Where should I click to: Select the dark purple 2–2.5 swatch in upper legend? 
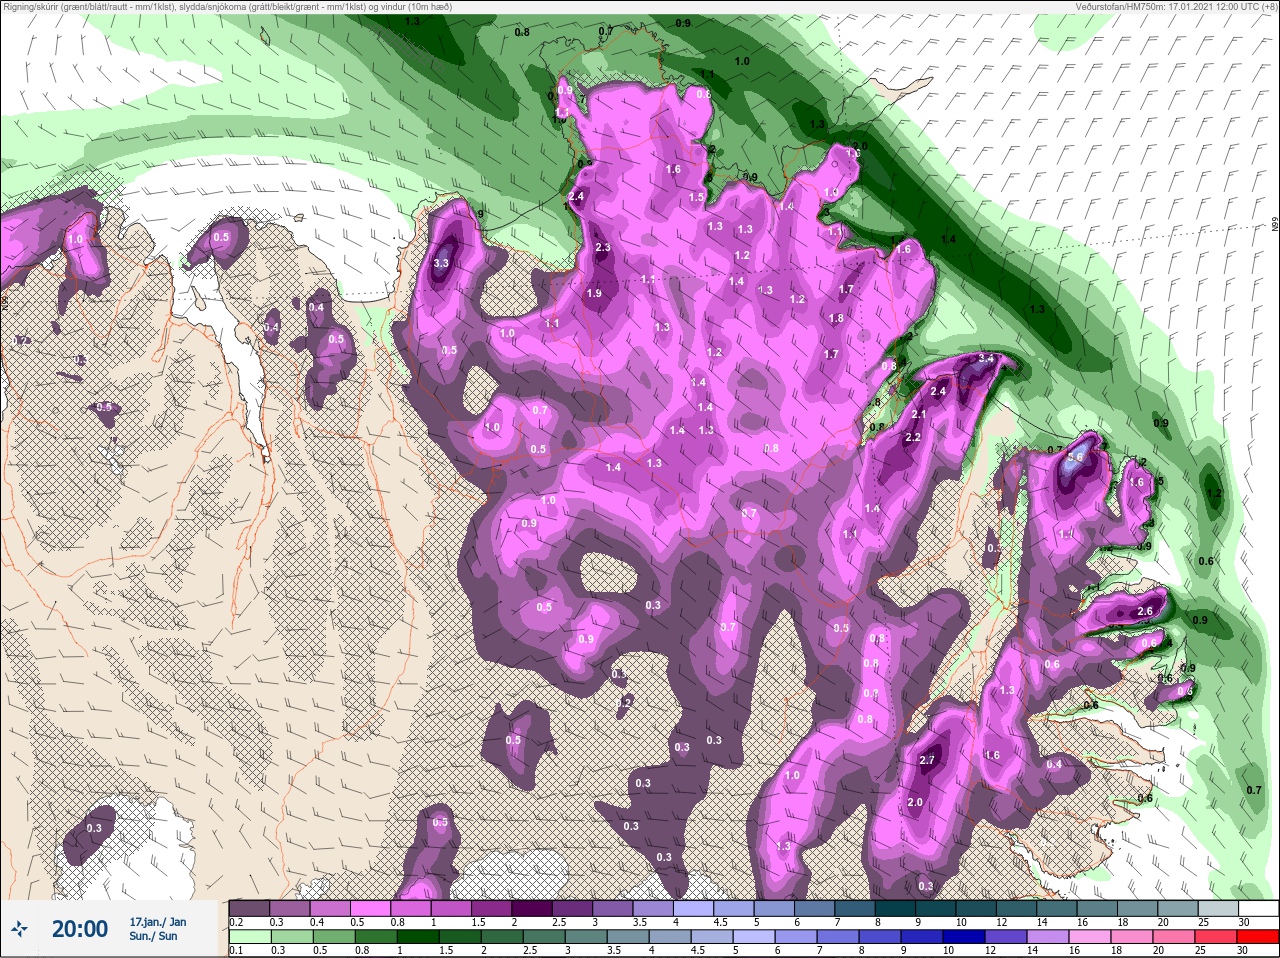tap(534, 908)
